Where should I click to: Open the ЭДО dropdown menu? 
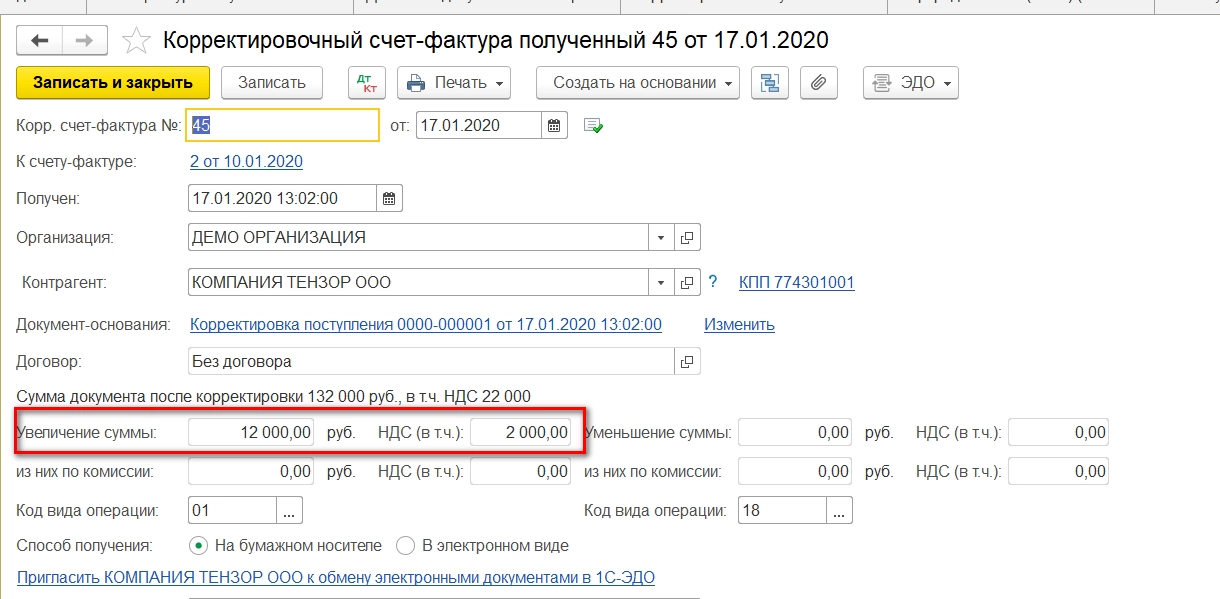(911, 83)
